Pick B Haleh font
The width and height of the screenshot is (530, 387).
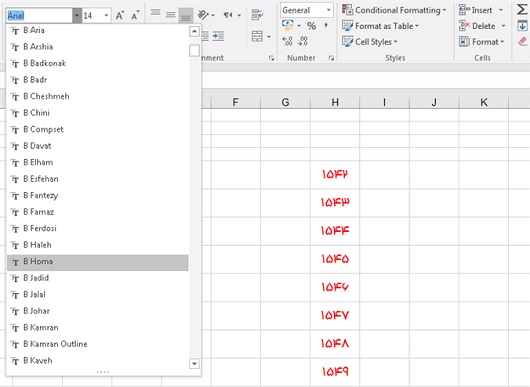click(97, 245)
